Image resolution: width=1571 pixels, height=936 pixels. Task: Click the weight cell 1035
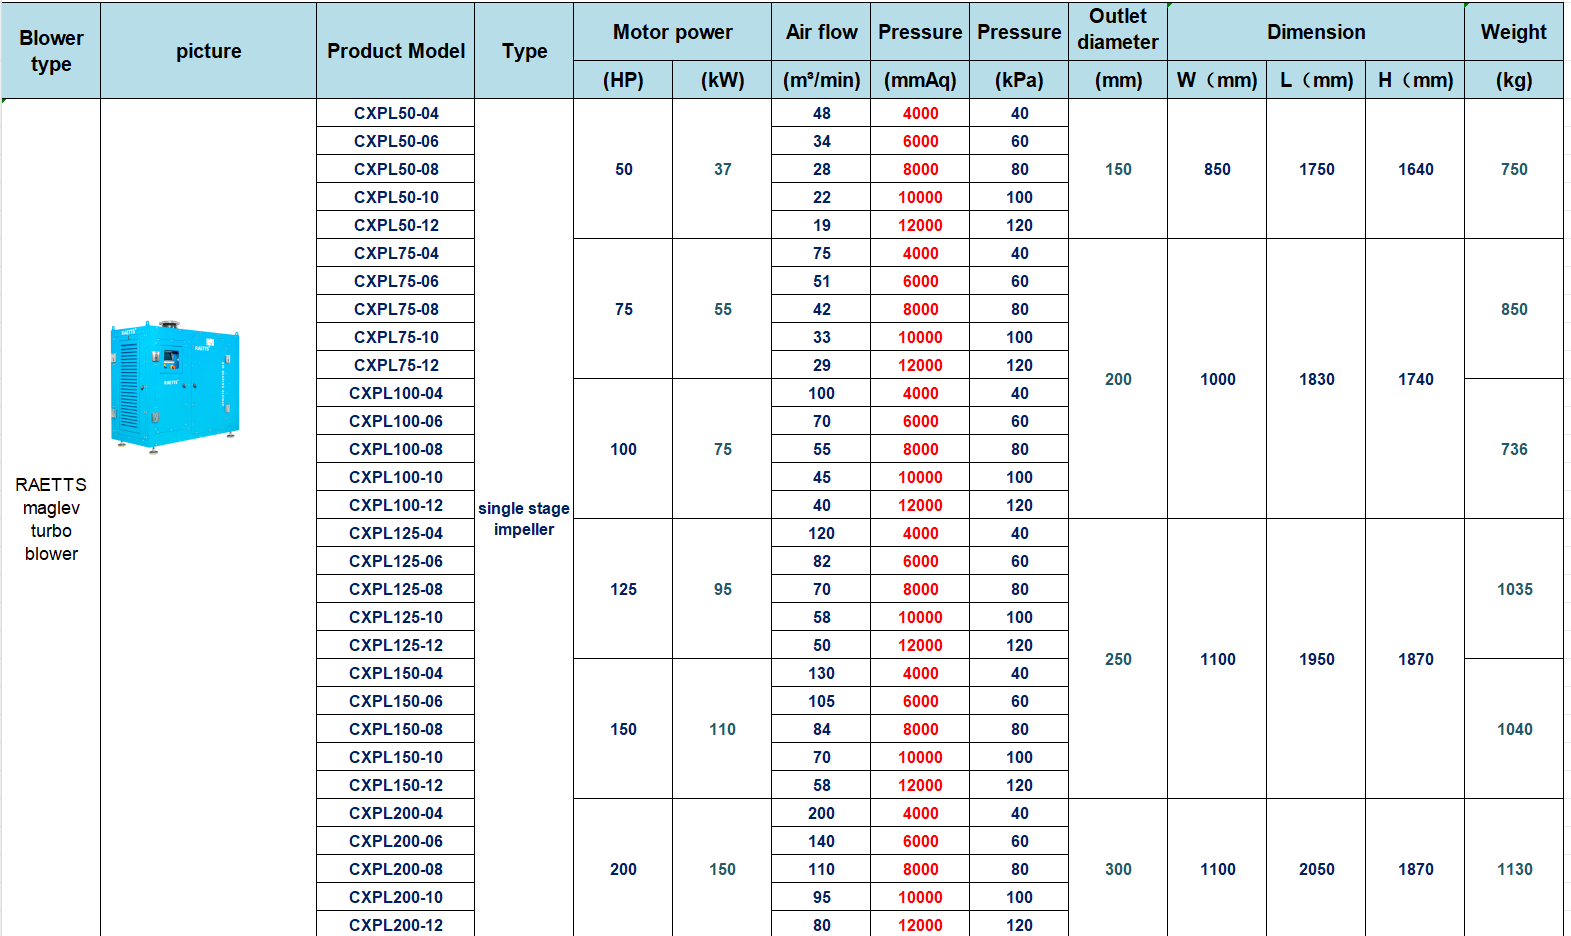click(x=1514, y=589)
